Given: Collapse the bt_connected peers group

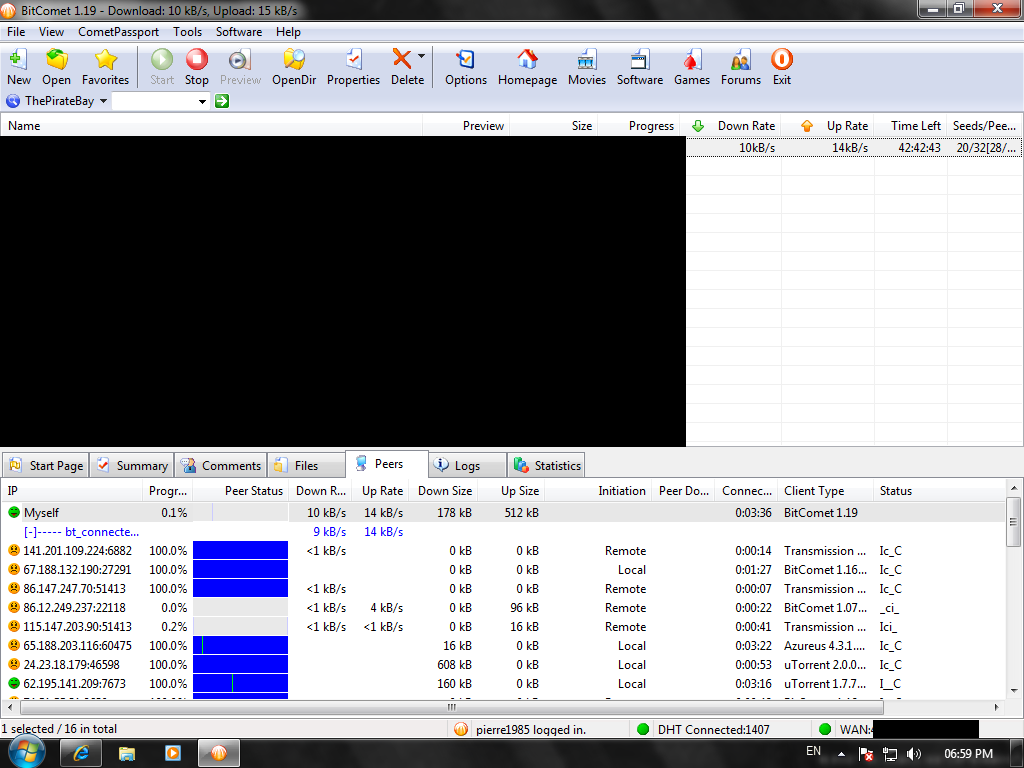Looking at the screenshot, I should [29, 532].
